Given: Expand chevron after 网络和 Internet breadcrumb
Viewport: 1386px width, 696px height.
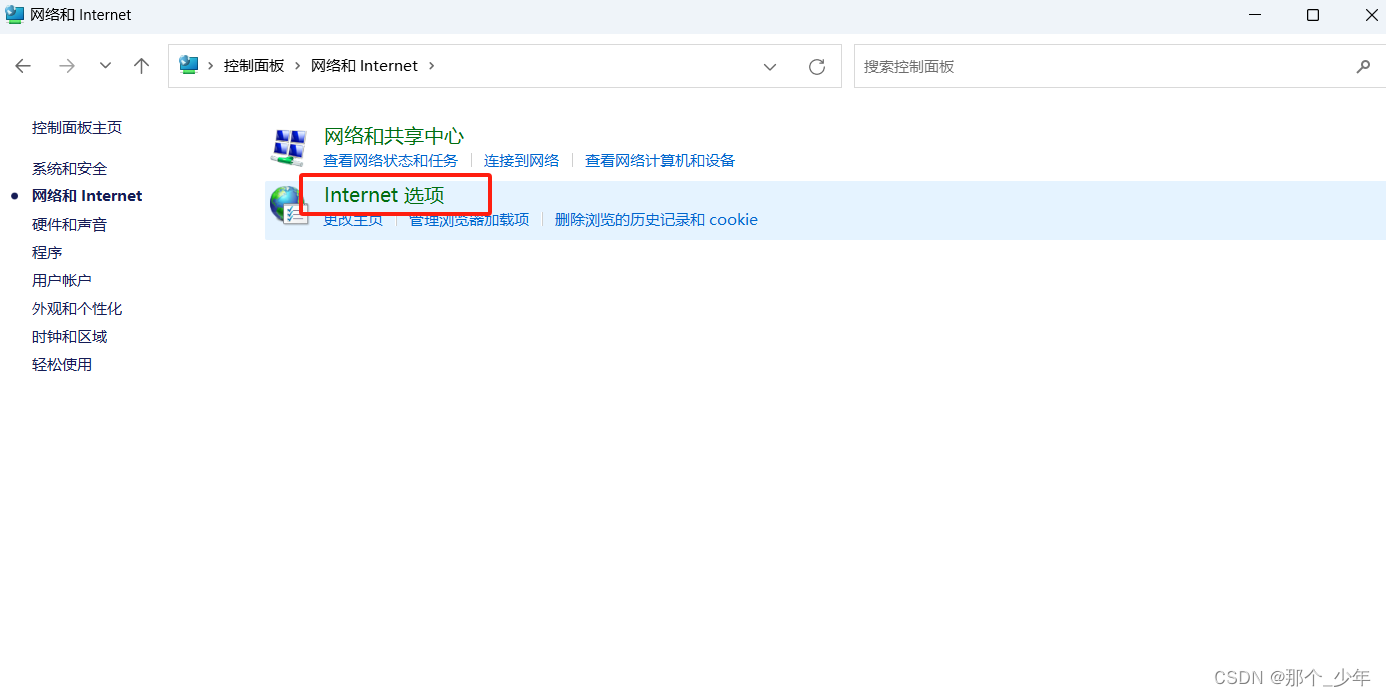Looking at the screenshot, I should [x=432, y=66].
